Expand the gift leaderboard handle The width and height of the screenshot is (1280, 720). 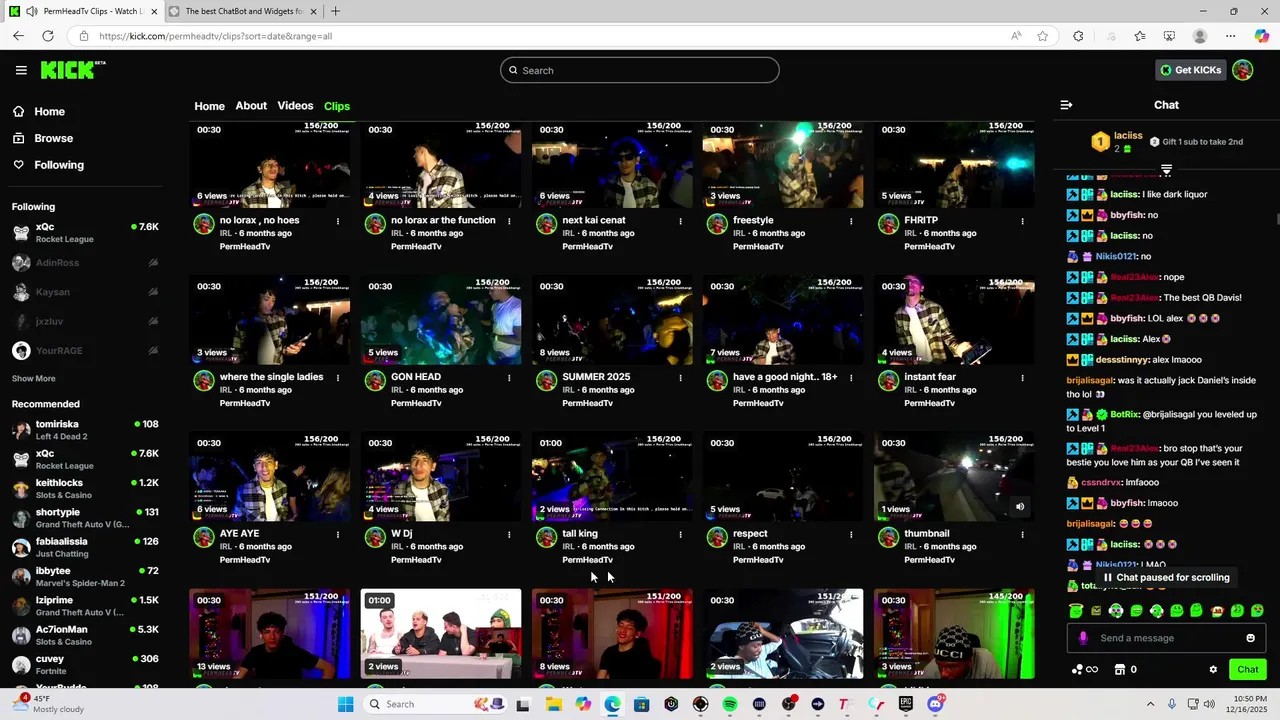tap(1166, 169)
